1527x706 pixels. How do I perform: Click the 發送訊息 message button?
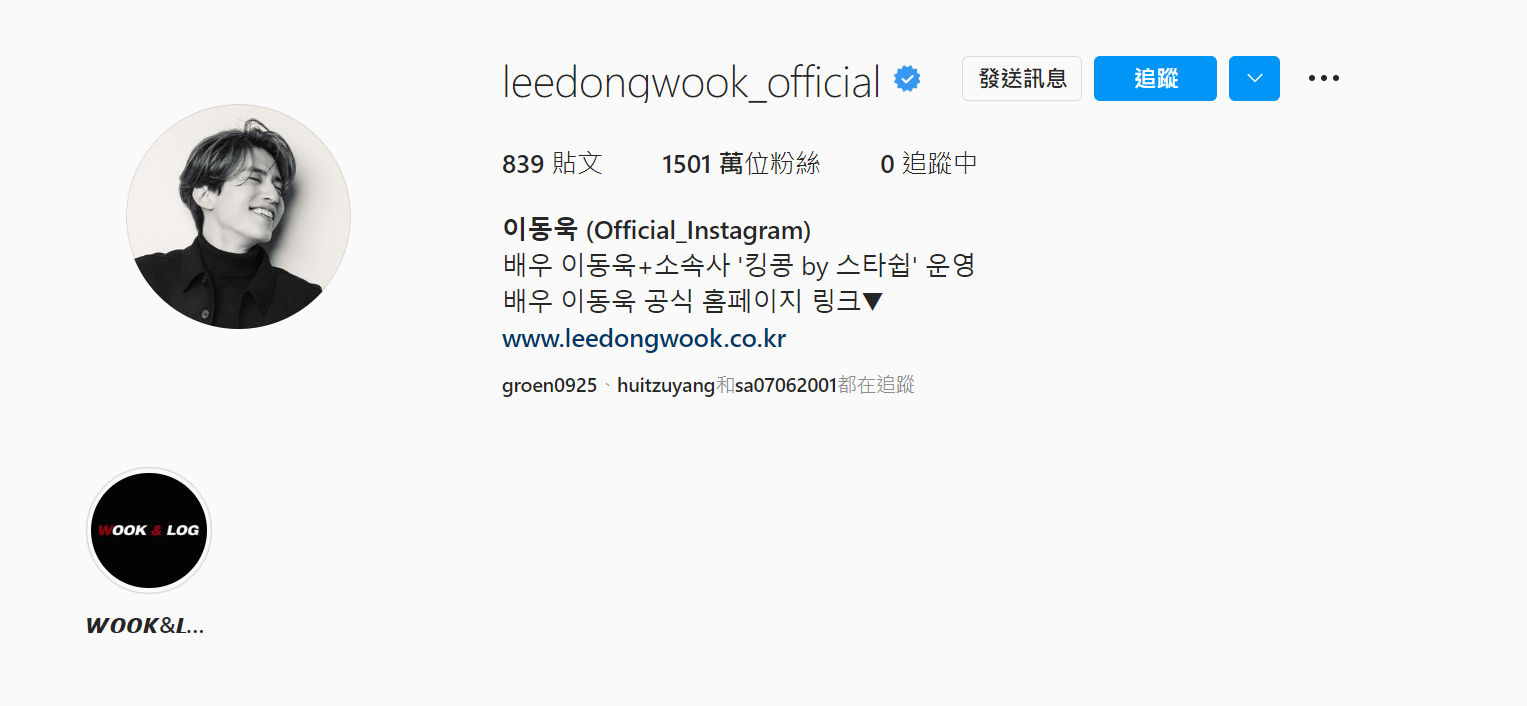click(1022, 79)
